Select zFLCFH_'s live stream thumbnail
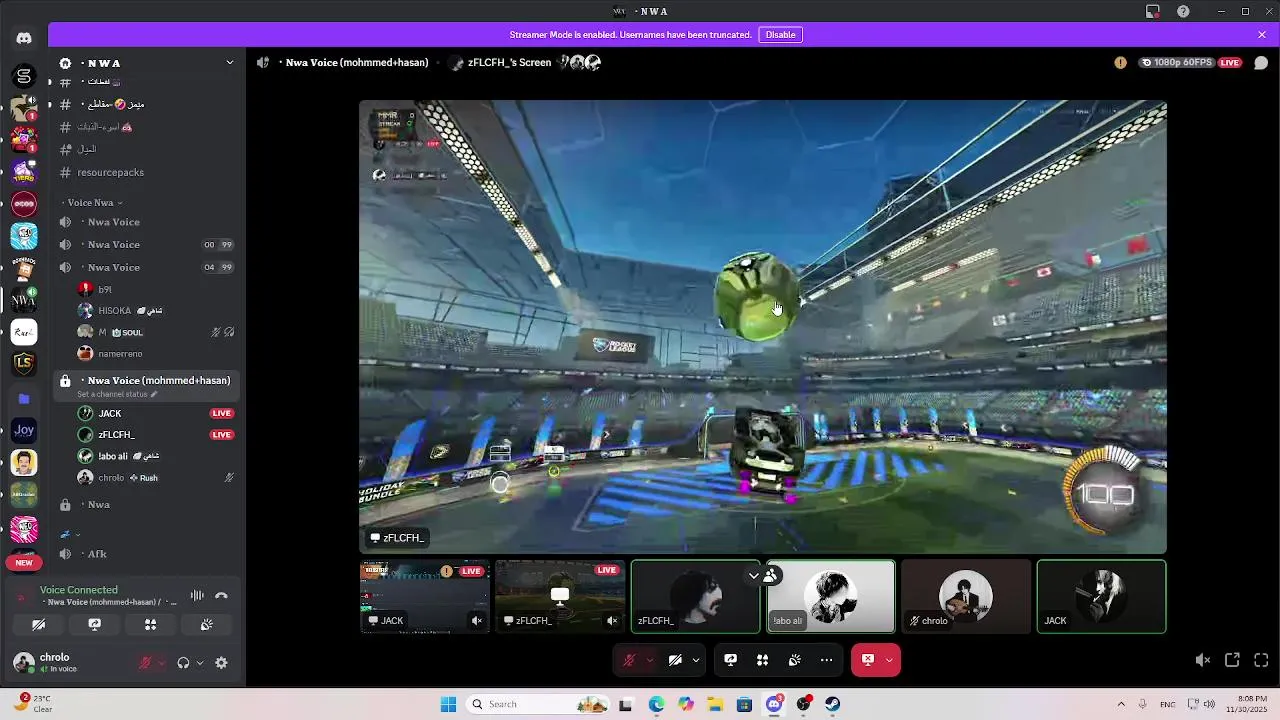Screen dimensions: 1280x720 click(560, 597)
